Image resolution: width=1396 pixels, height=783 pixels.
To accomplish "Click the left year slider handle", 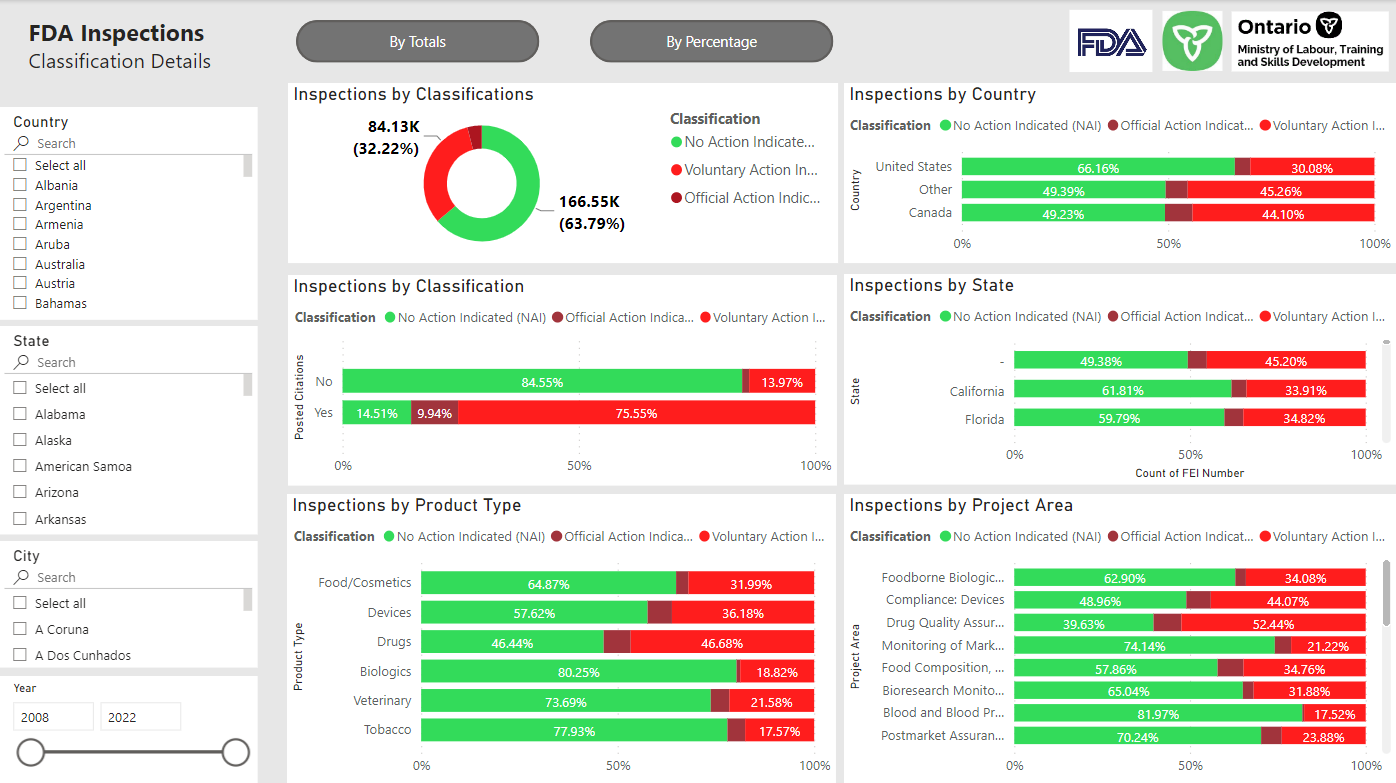I will 31,752.
